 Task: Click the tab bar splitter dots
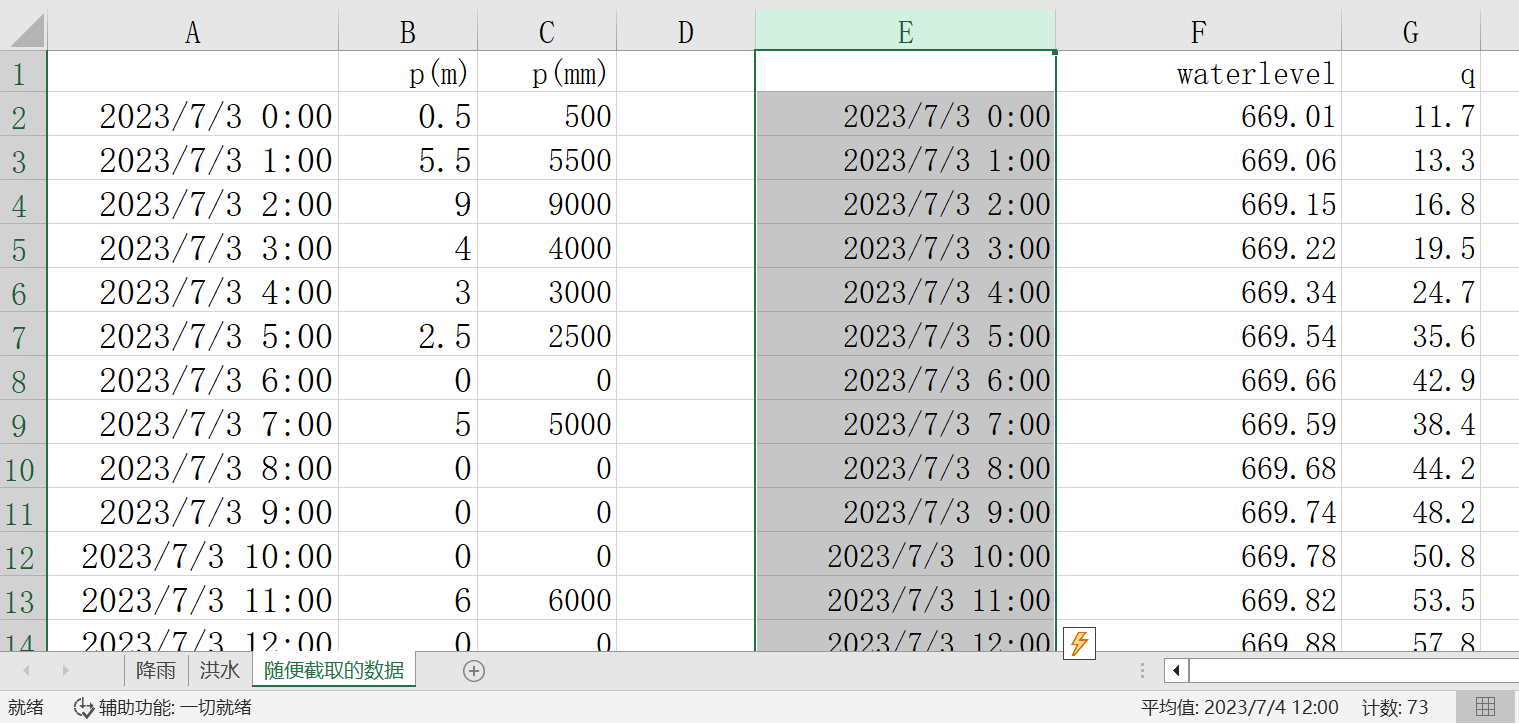coord(1143,671)
